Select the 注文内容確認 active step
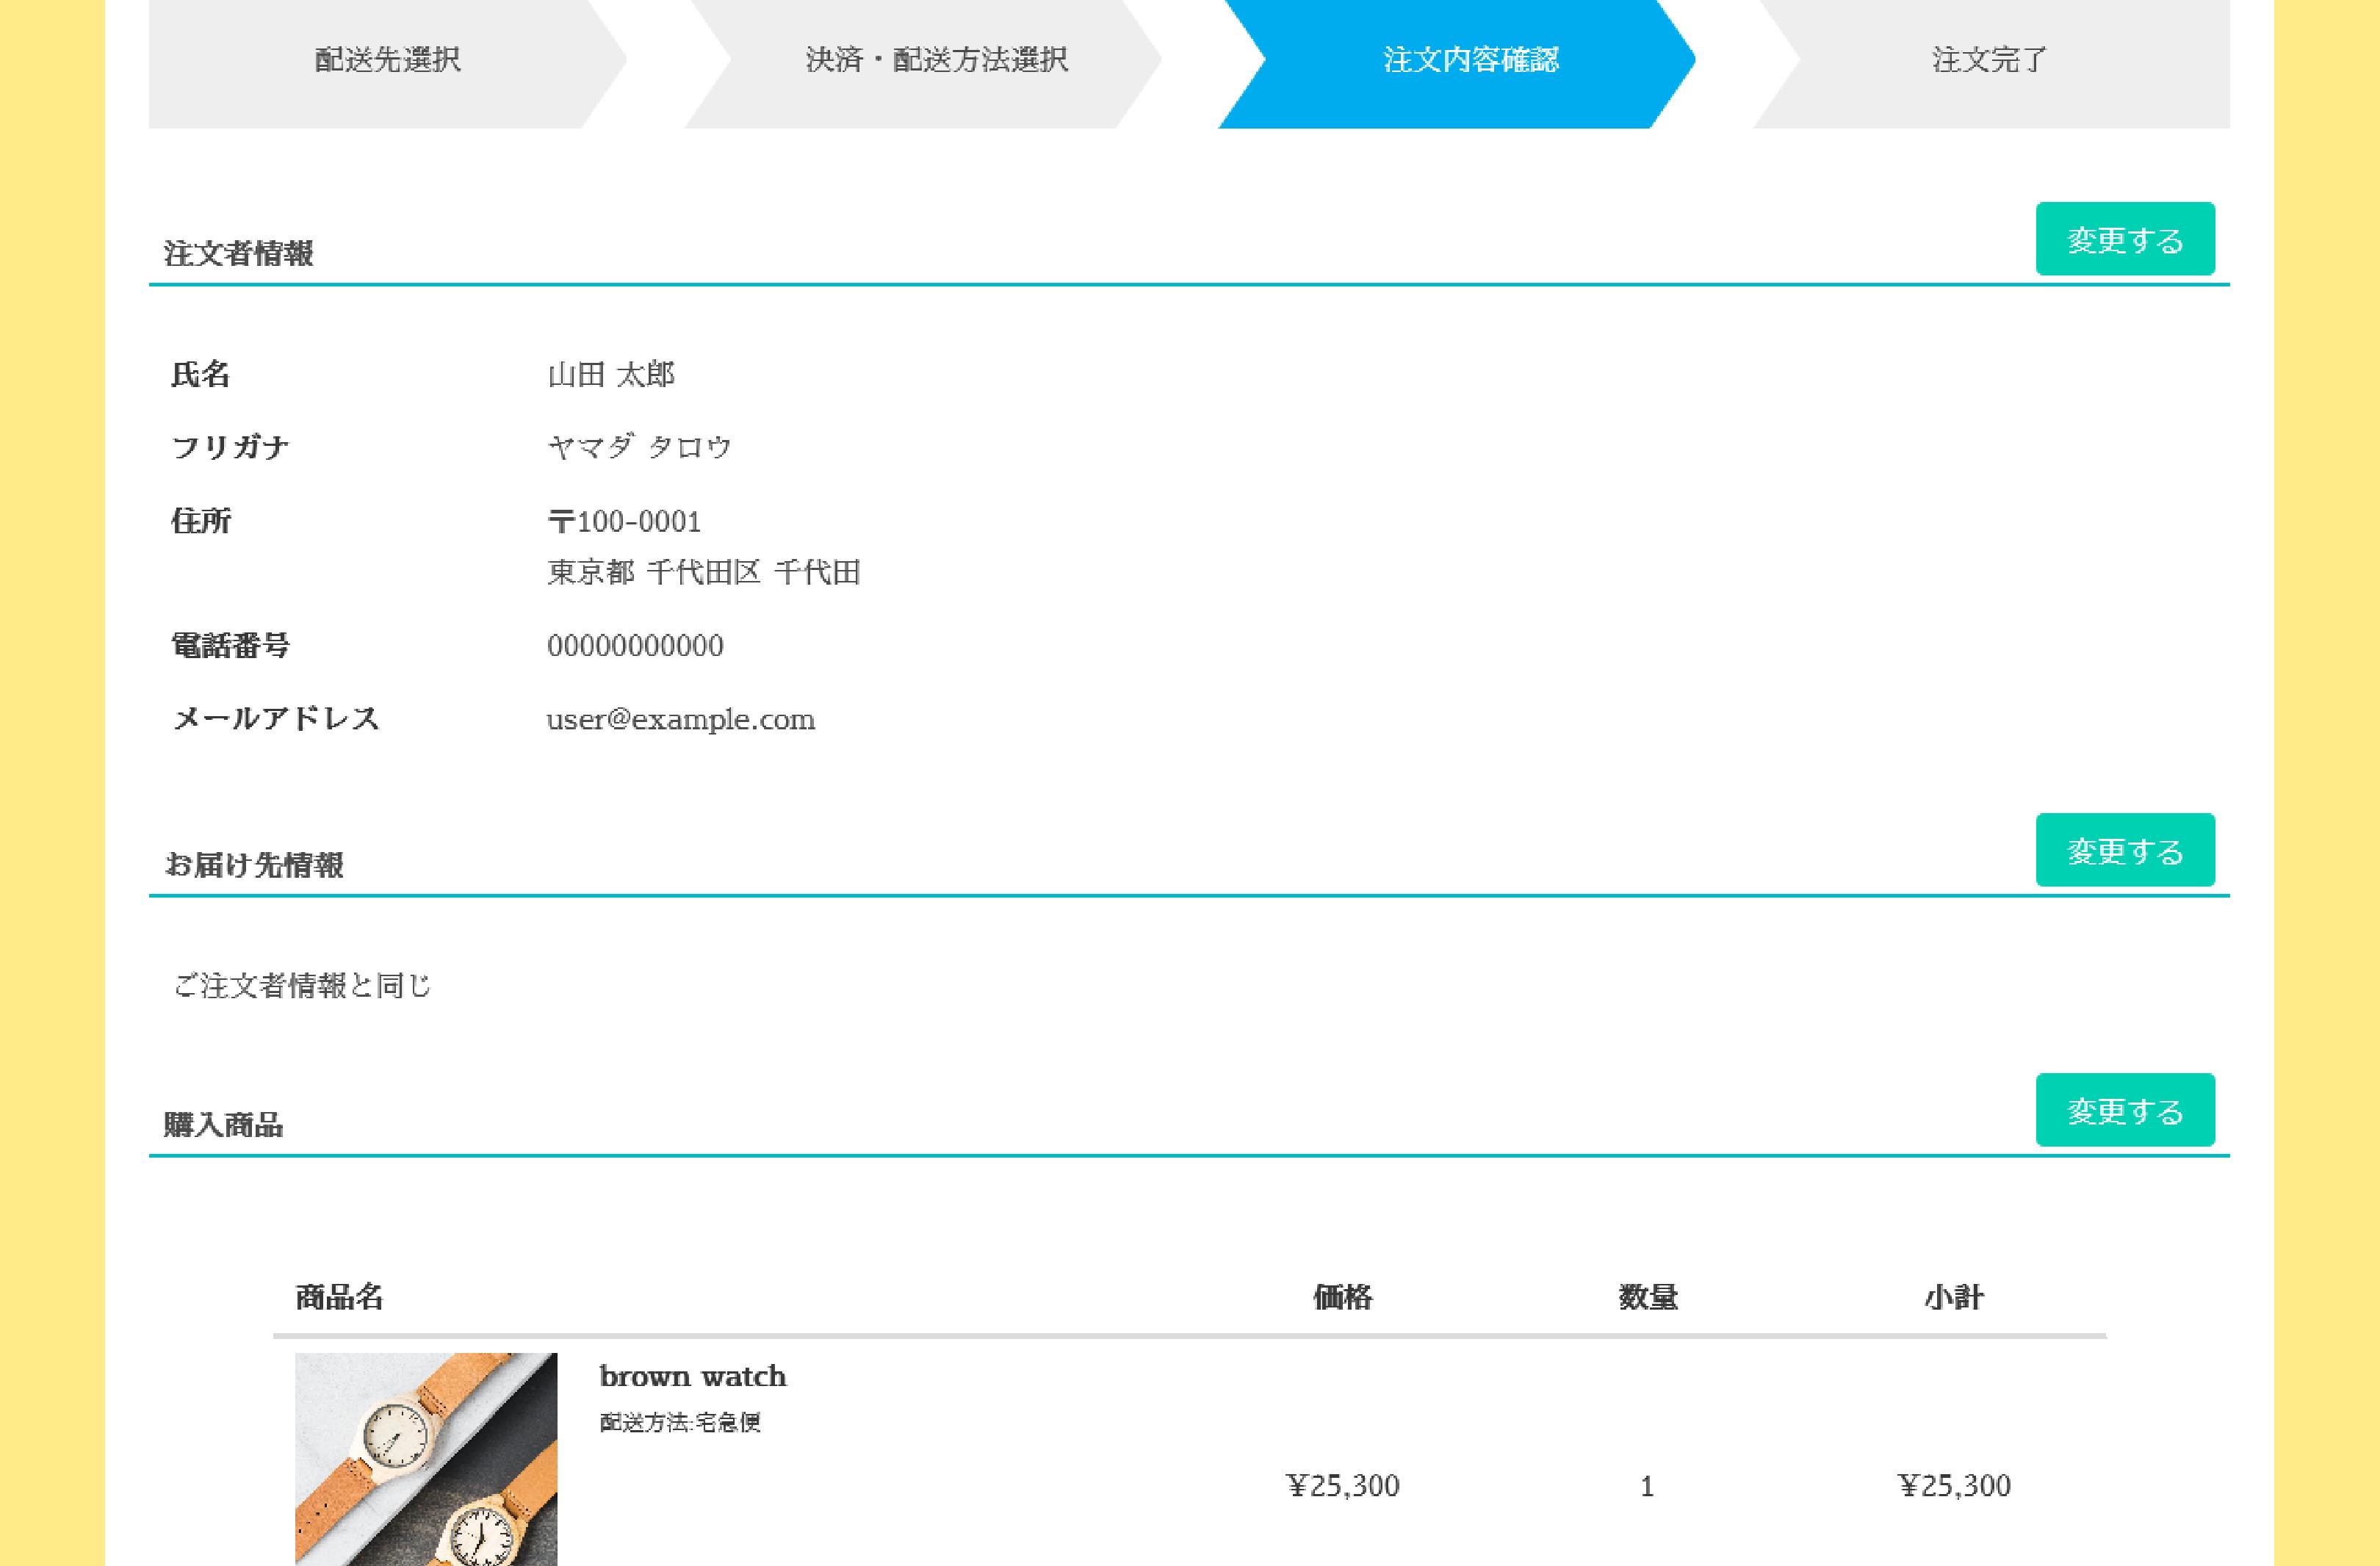Image resolution: width=2380 pixels, height=1566 pixels. tap(1470, 60)
